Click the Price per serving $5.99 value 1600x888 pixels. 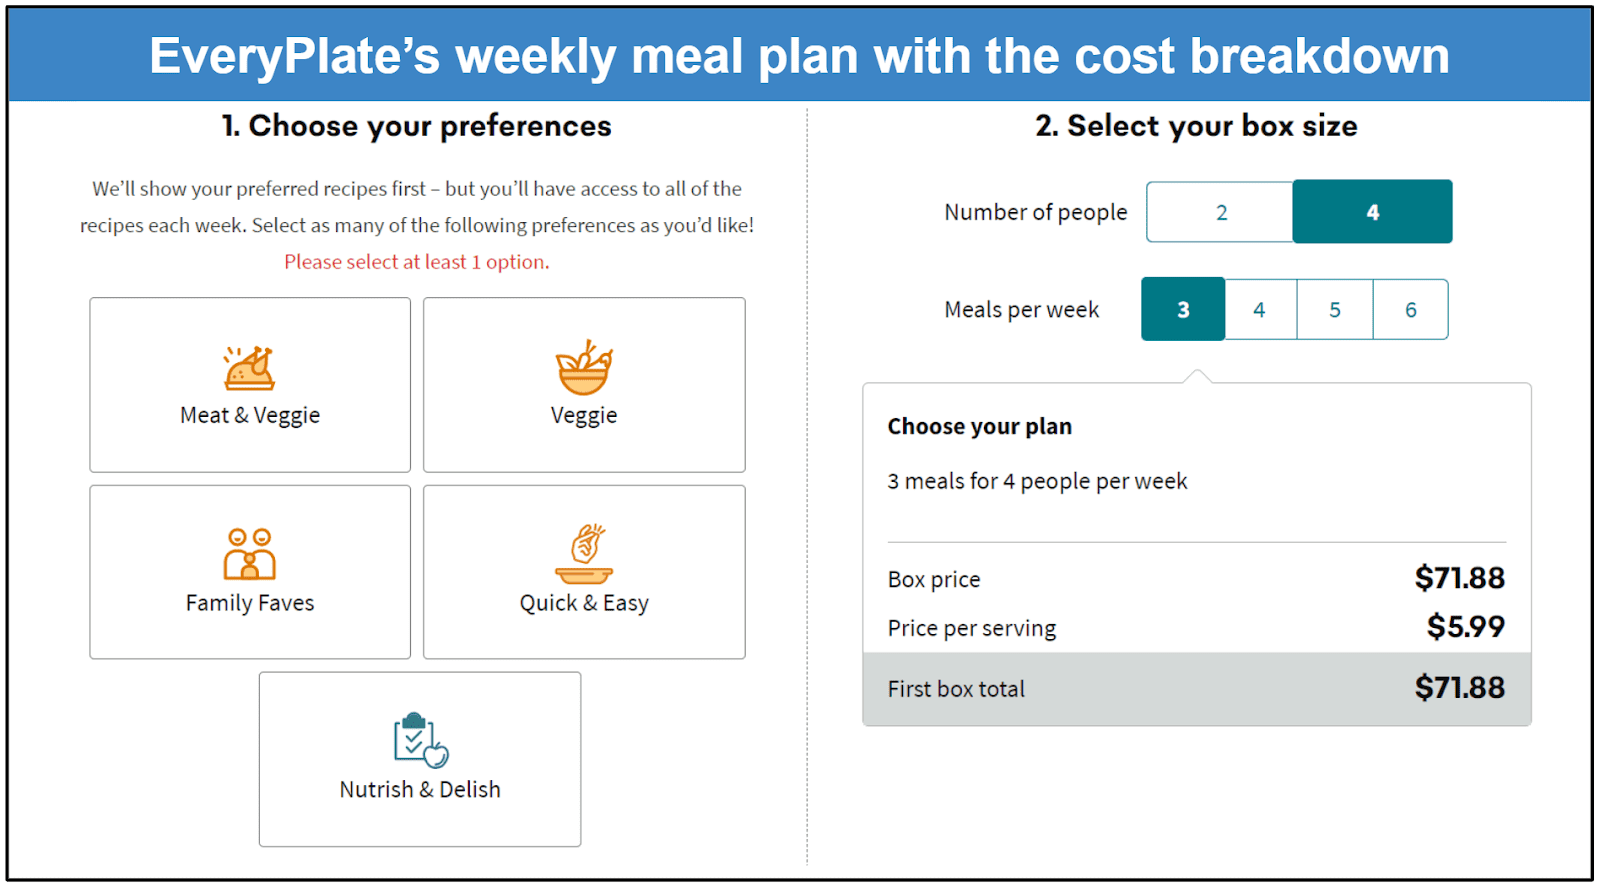coord(1465,627)
